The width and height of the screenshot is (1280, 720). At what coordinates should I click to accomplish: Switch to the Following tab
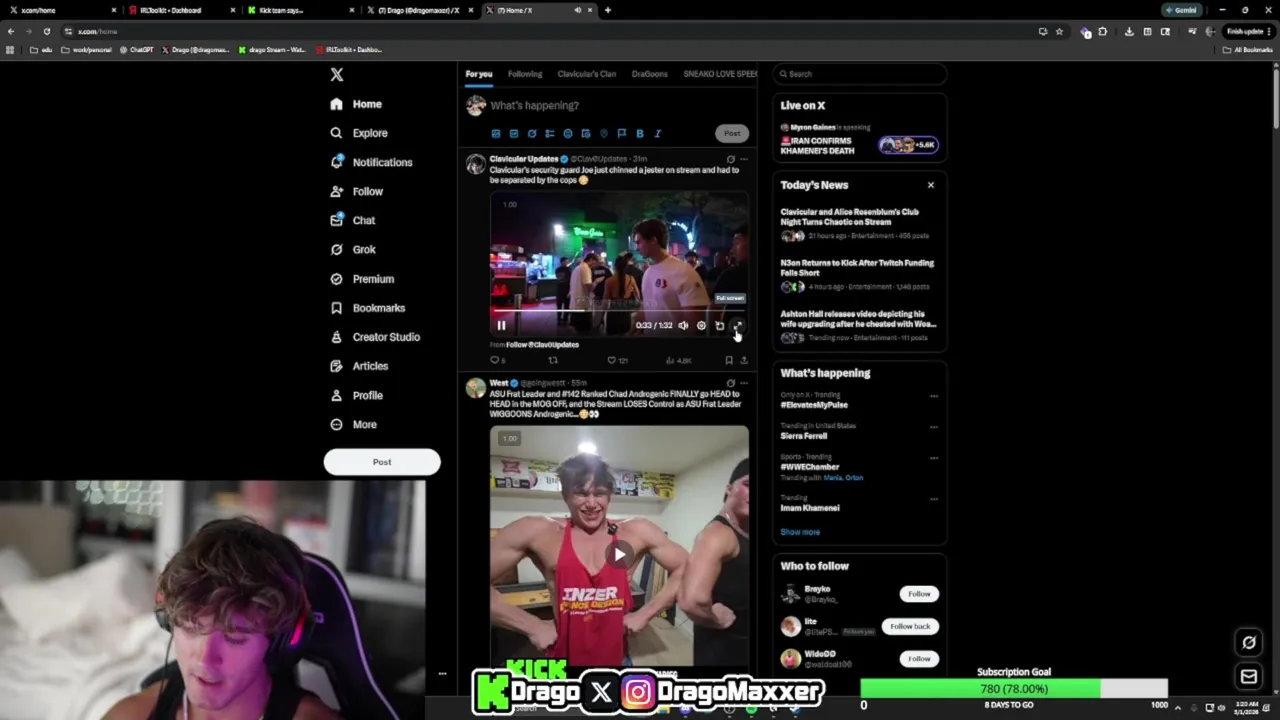[x=524, y=74]
